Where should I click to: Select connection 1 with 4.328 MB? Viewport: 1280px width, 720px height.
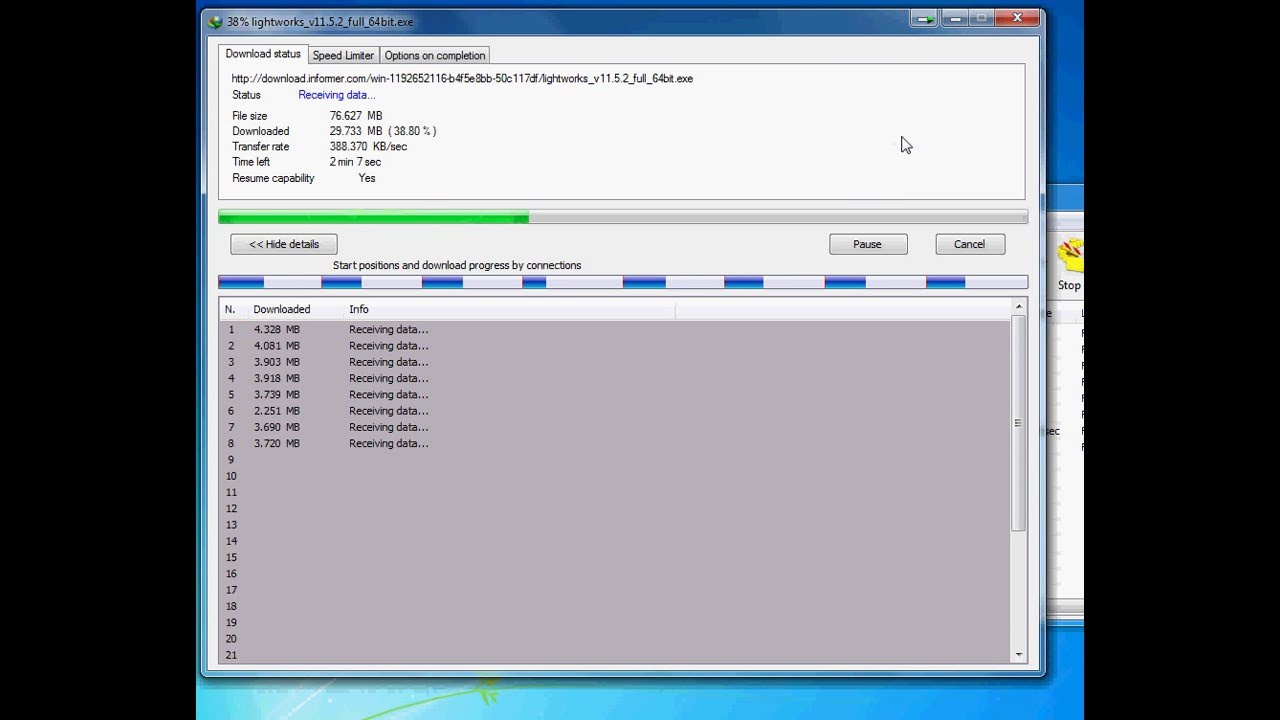tap(615, 329)
